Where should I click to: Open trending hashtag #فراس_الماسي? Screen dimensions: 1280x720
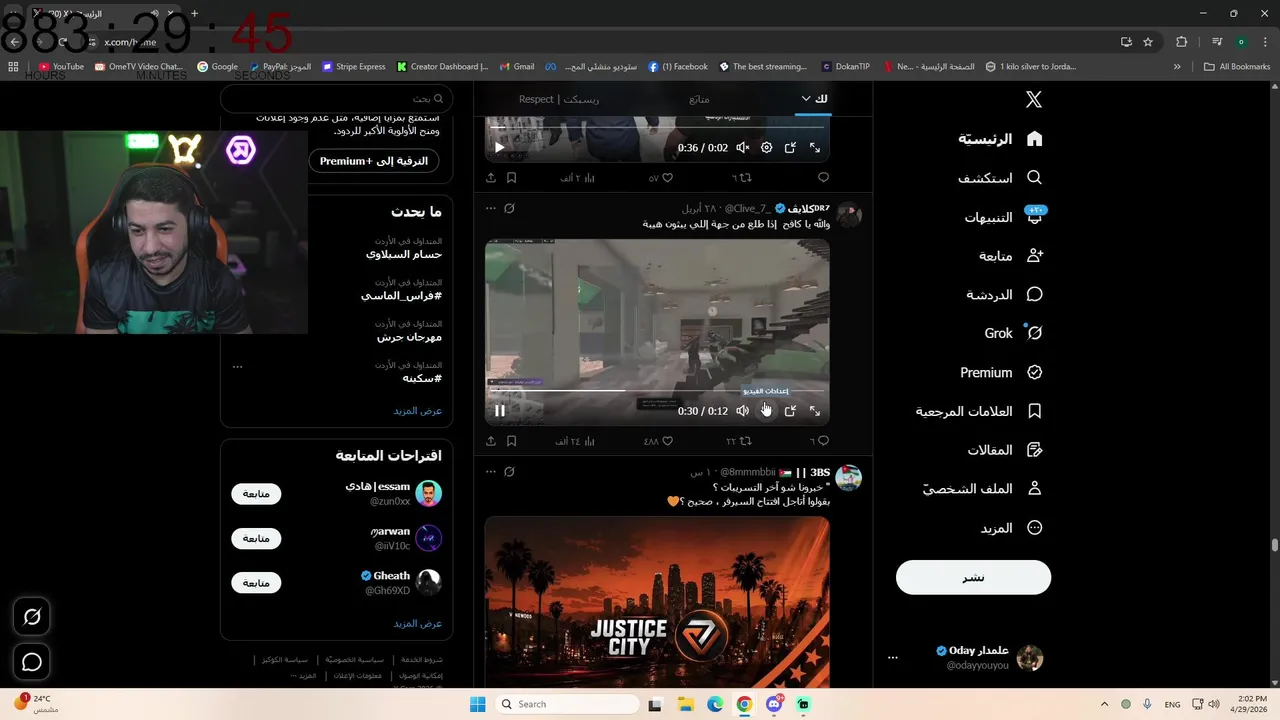pos(401,296)
